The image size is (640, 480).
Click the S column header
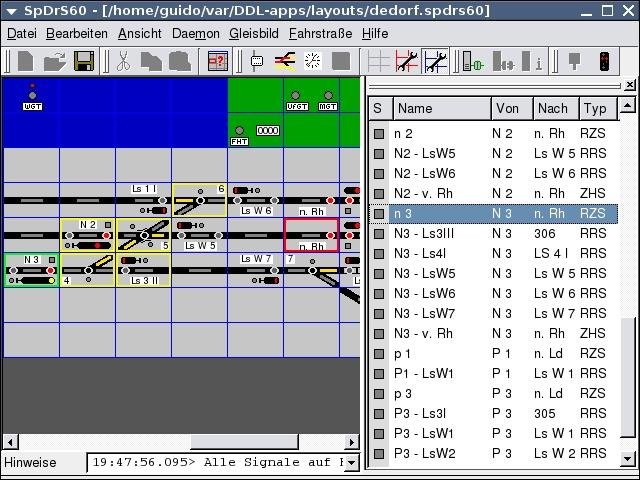(380, 109)
